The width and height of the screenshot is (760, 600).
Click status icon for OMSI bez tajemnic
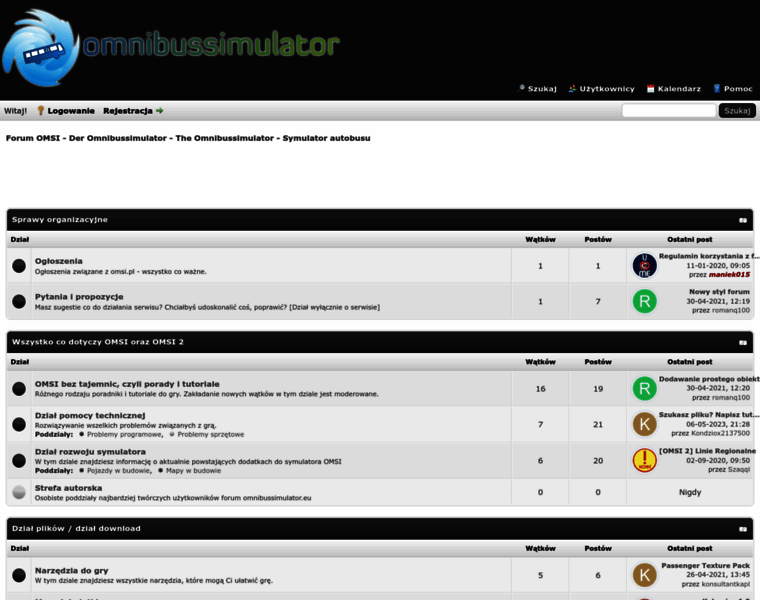coord(19,389)
